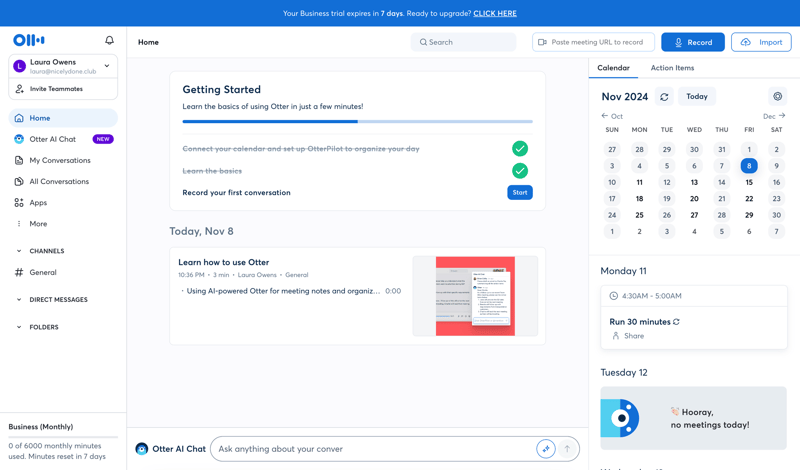Select November 15 on calendar
The height and width of the screenshot is (470, 800).
coord(749,182)
